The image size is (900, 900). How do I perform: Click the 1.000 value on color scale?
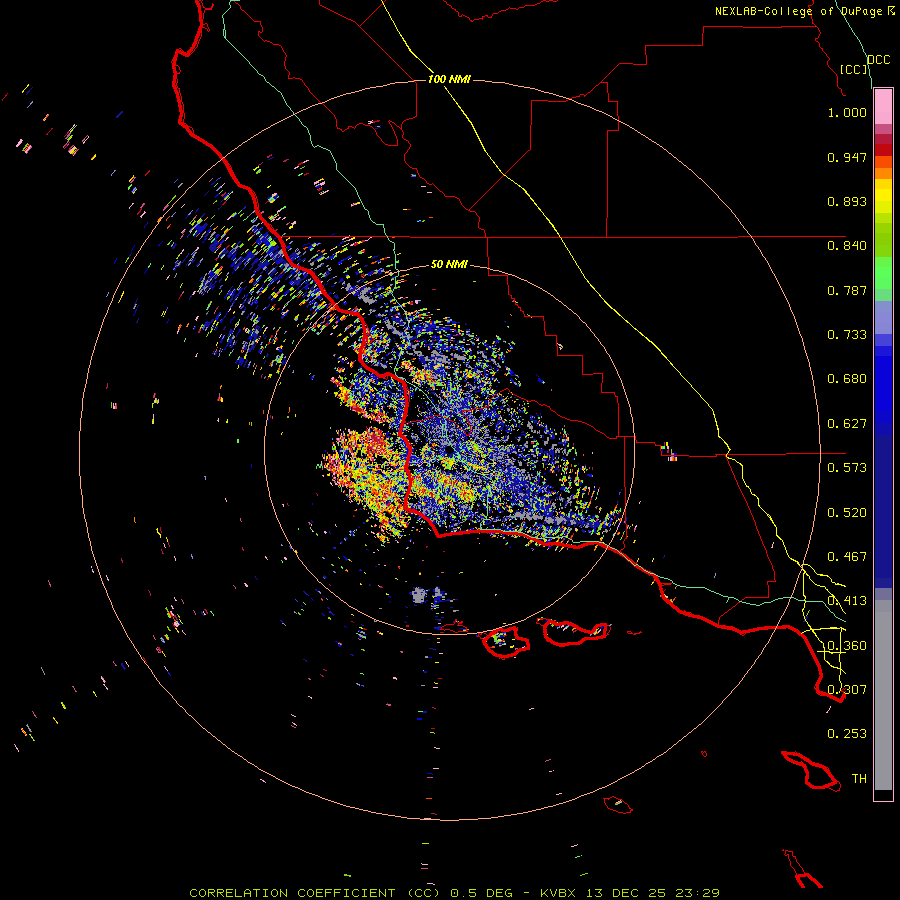(847, 112)
